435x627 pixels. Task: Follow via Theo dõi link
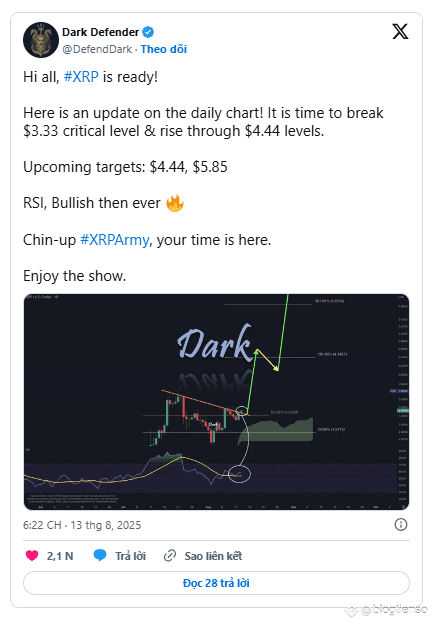[164, 49]
